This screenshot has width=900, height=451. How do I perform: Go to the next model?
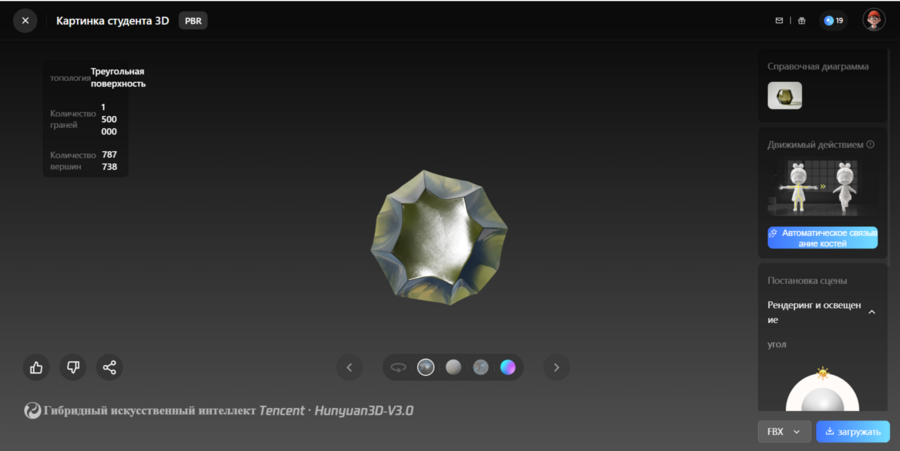[x=556, y=367]
